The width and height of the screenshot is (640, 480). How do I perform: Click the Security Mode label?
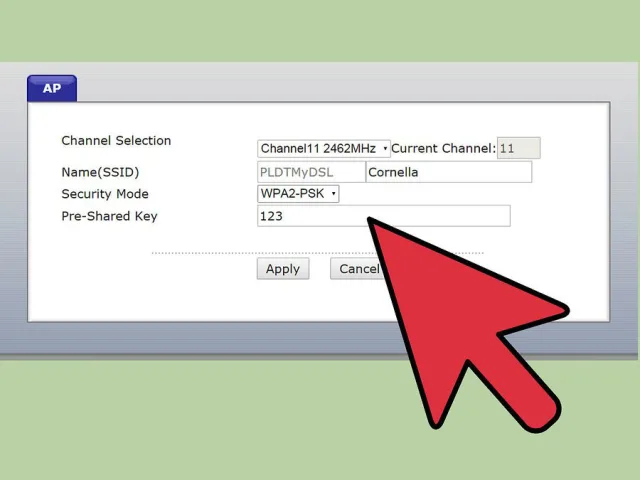point(105,194)
